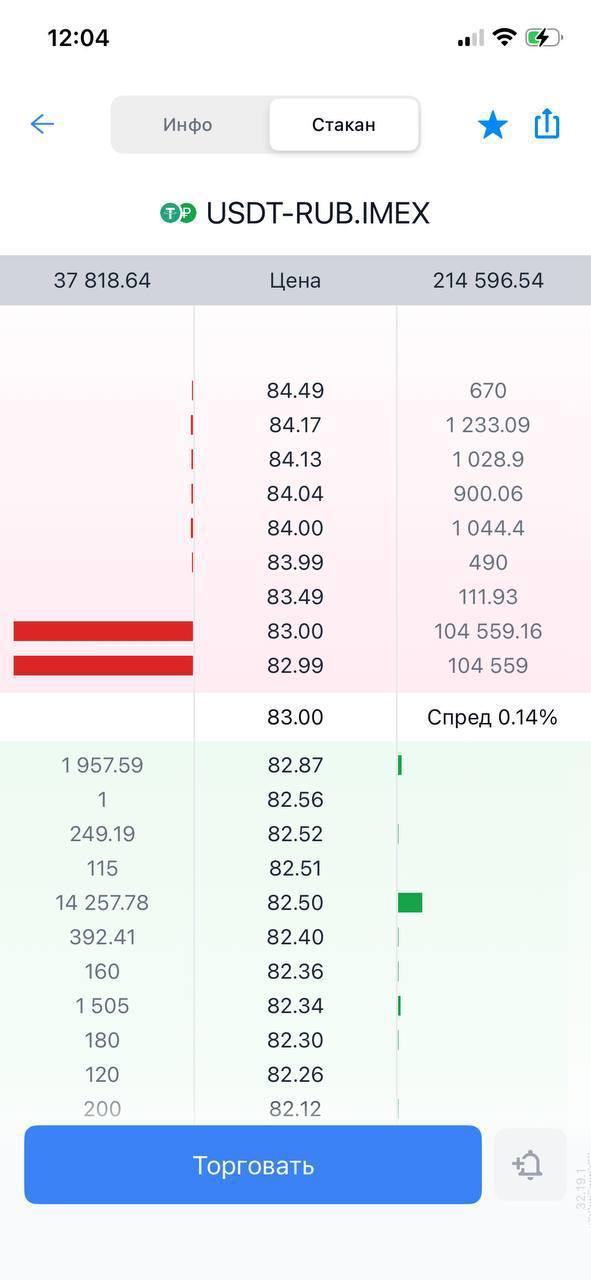Select bid level 82.50 with volume 14 257.78

click(x=295, y=903)
